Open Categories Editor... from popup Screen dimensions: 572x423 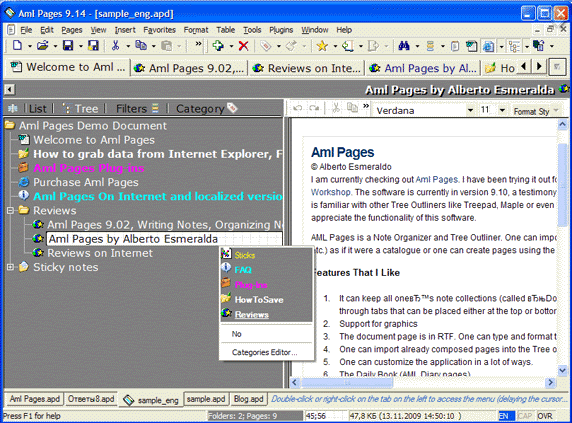pos(266,352)
